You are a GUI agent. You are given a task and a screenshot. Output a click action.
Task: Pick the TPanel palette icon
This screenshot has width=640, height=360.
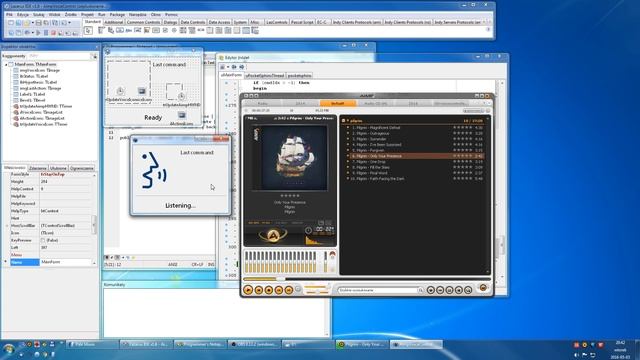[237, 31]
